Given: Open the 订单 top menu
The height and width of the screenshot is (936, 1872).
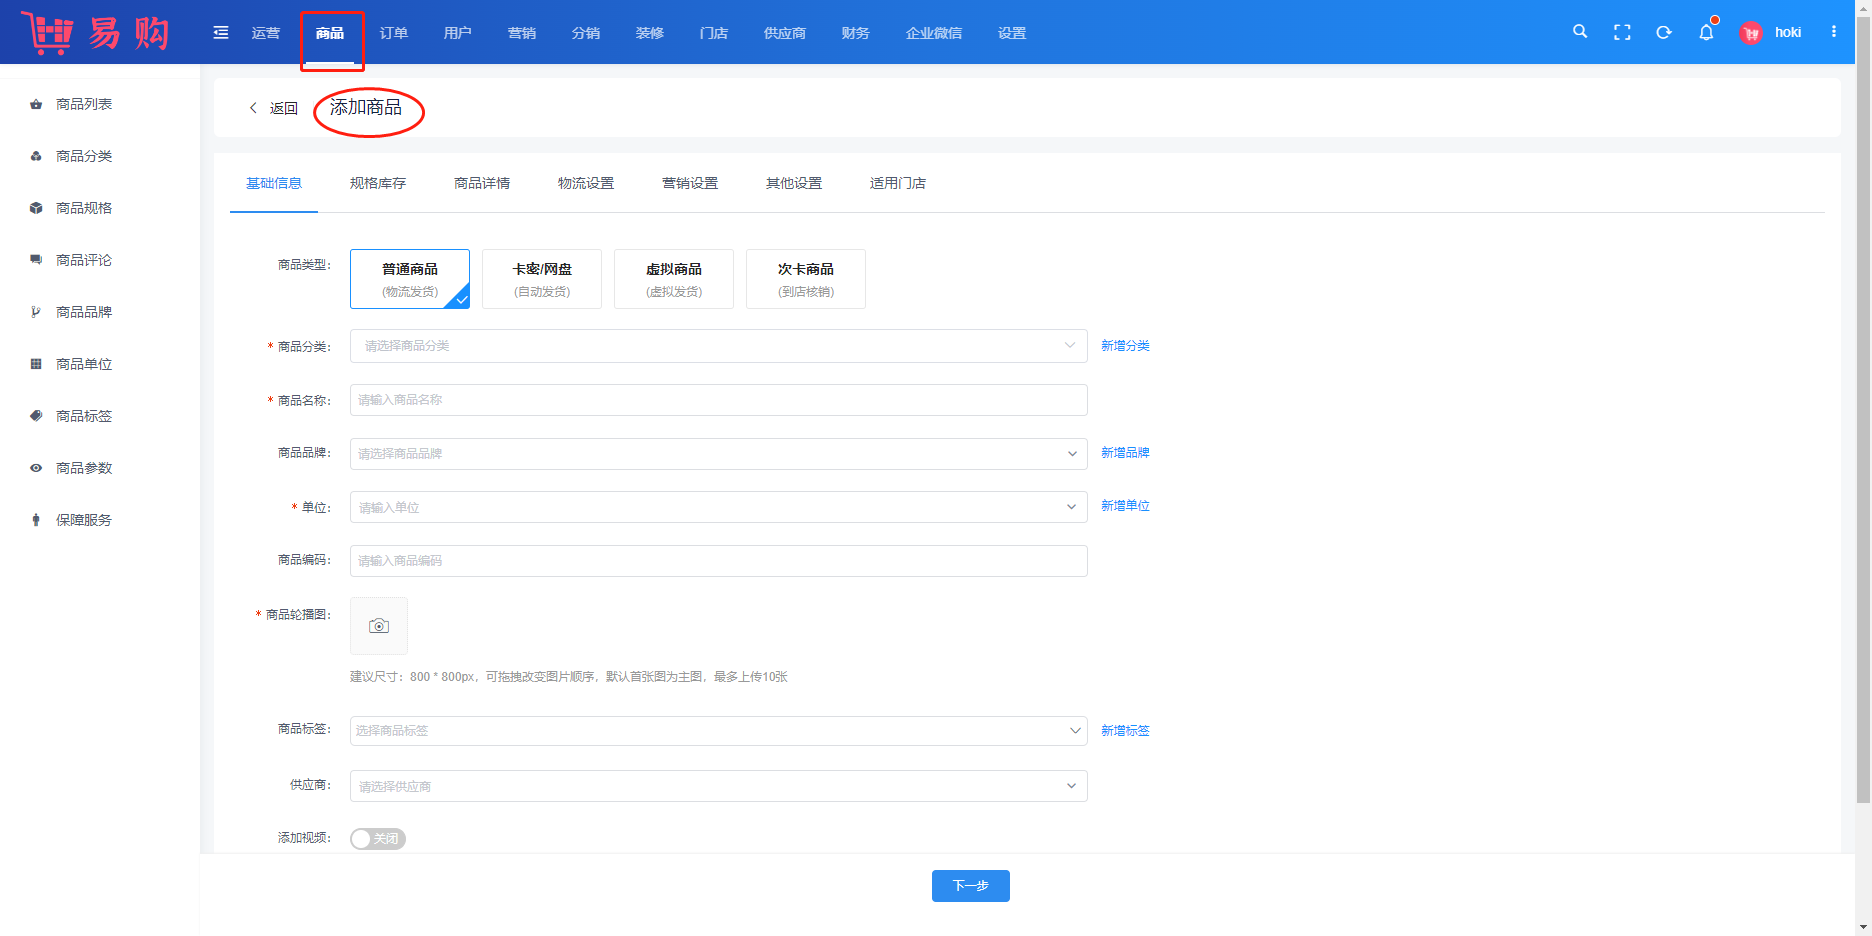Looking at the screenshot, I should [394, 33].
